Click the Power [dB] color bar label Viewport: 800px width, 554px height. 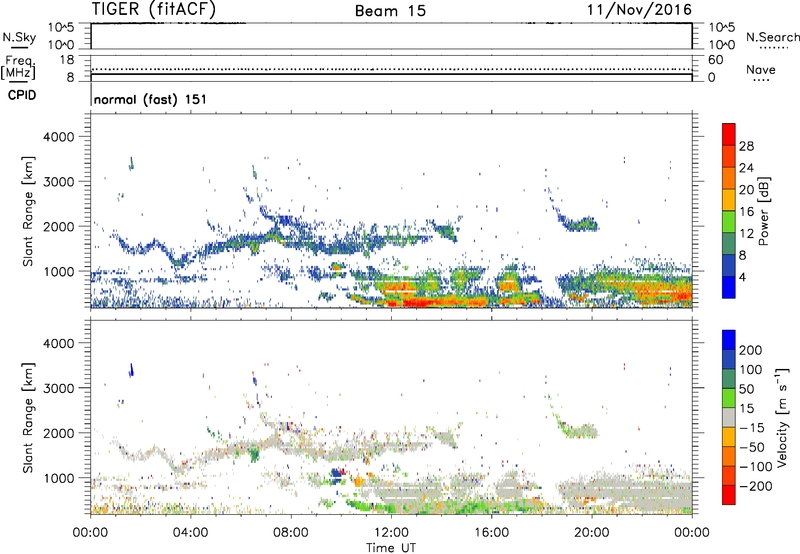(x=763, y=212)
